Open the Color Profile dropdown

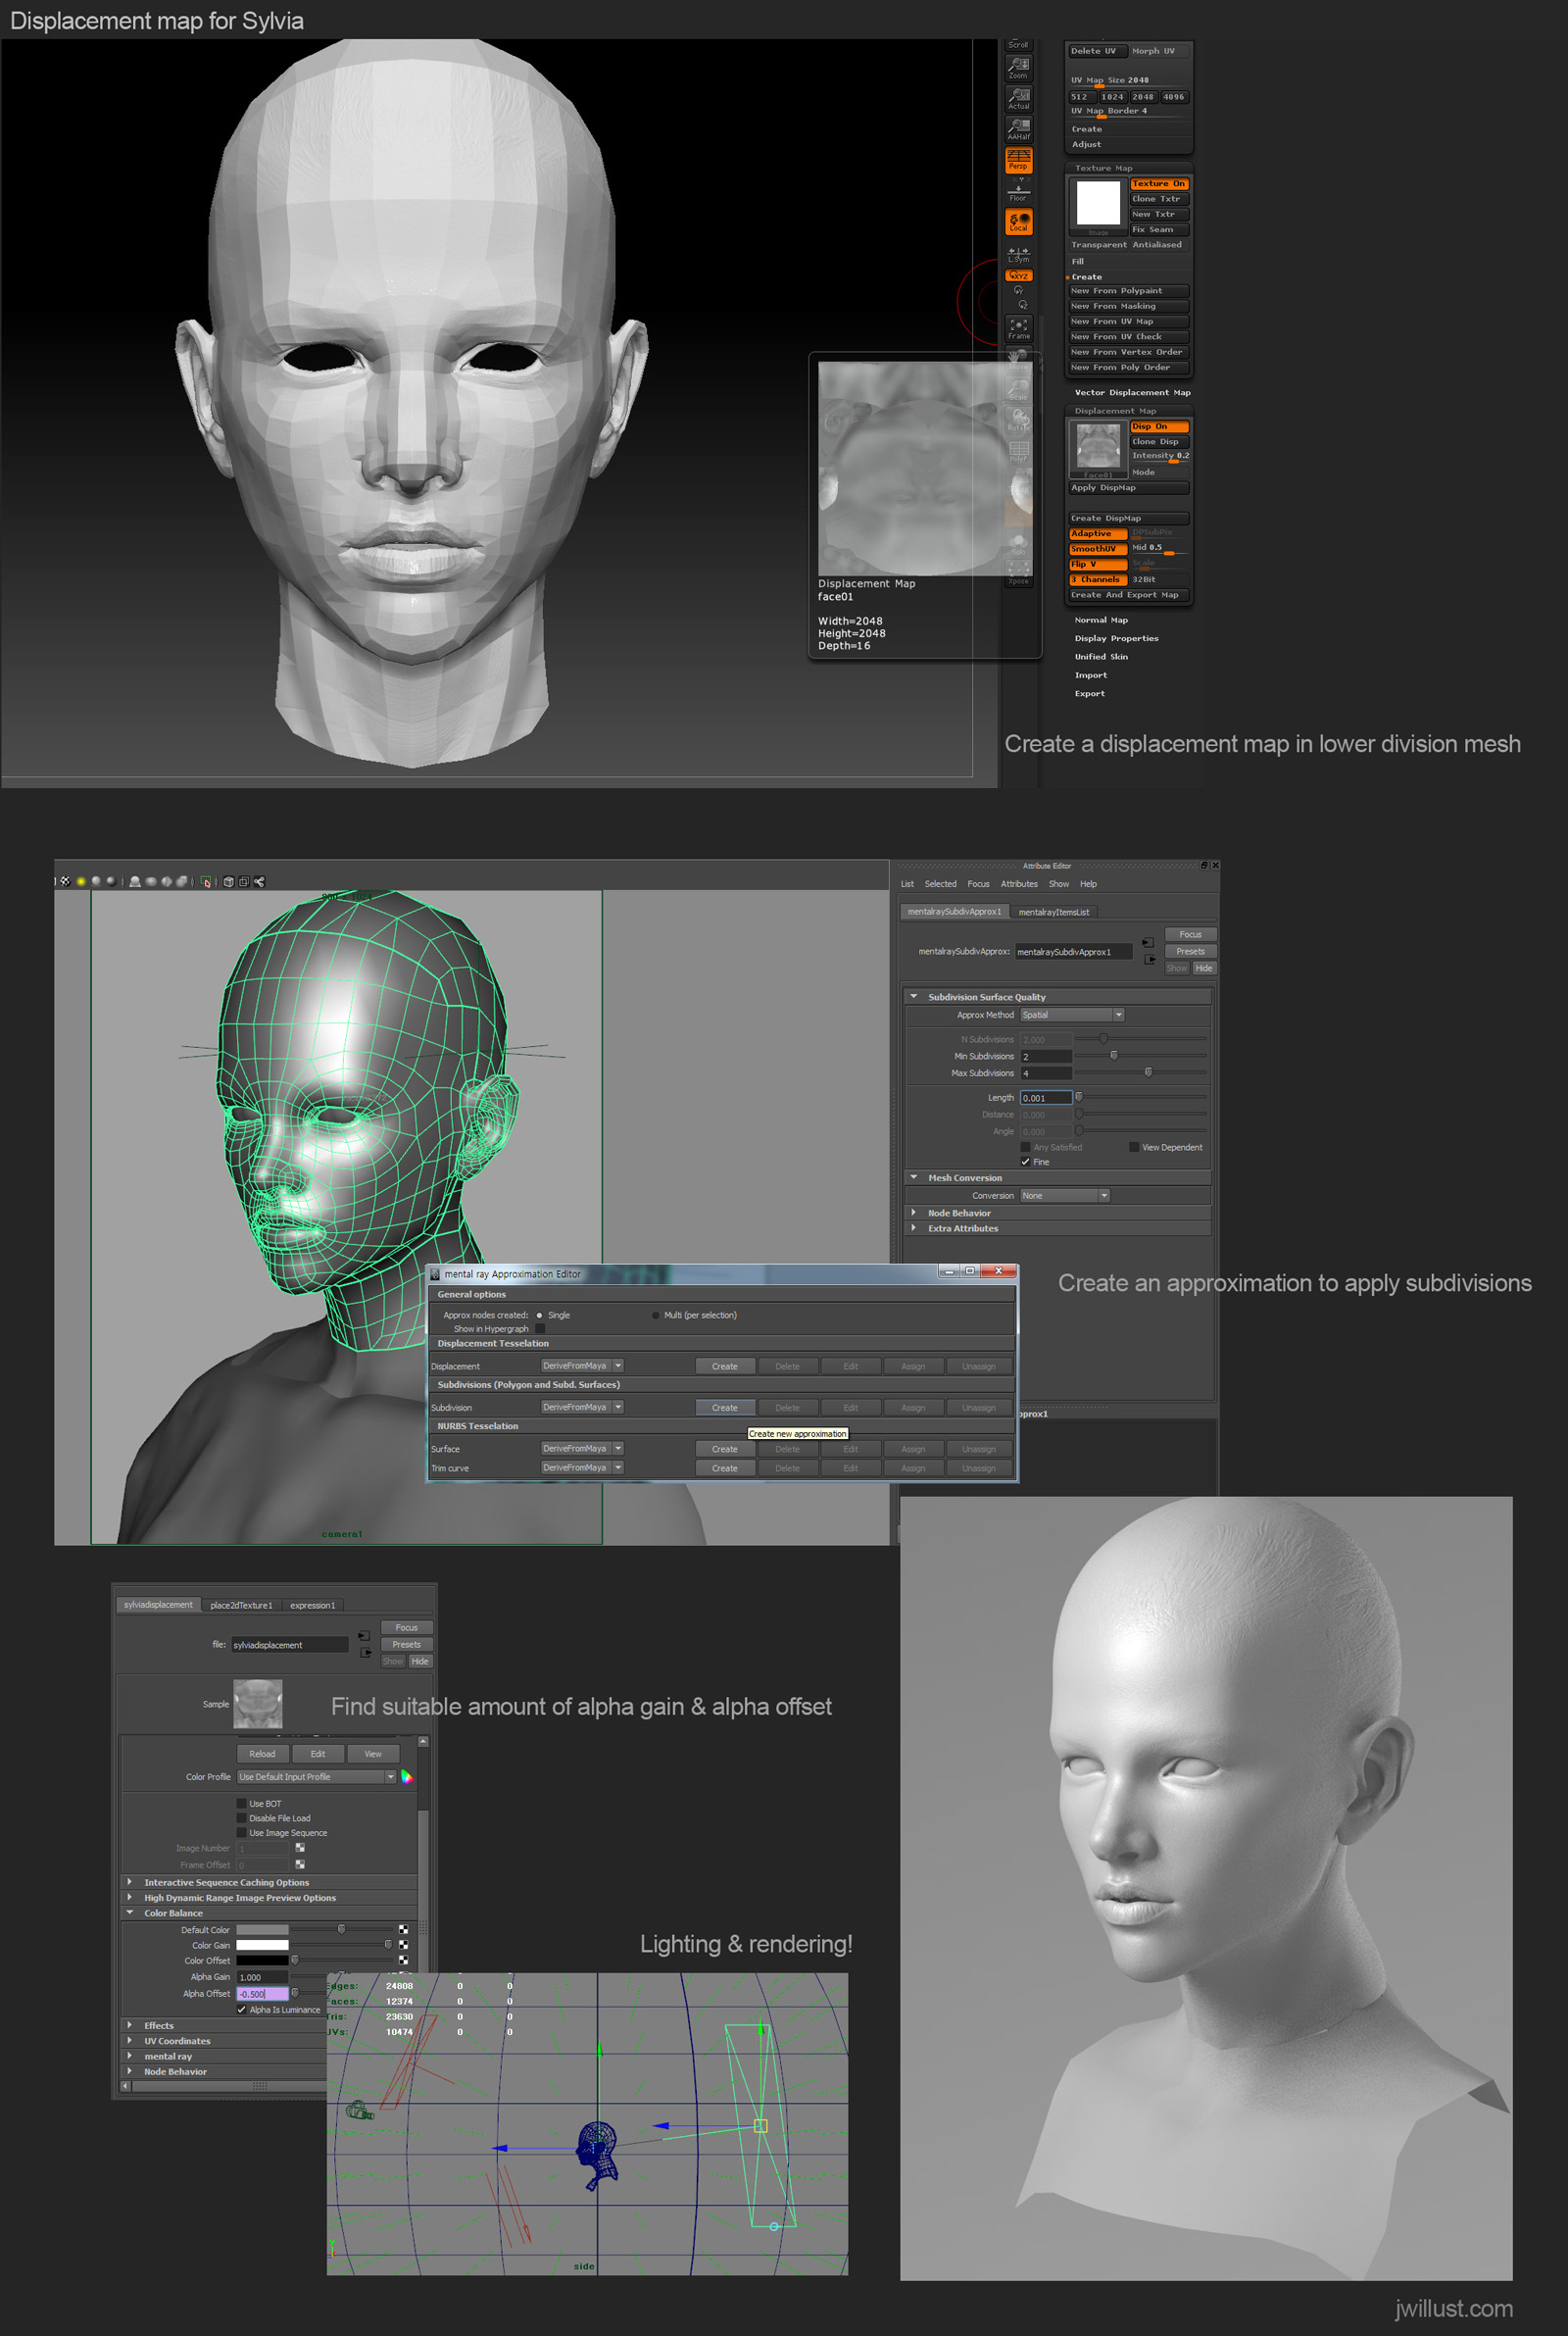pos(316,1776)
